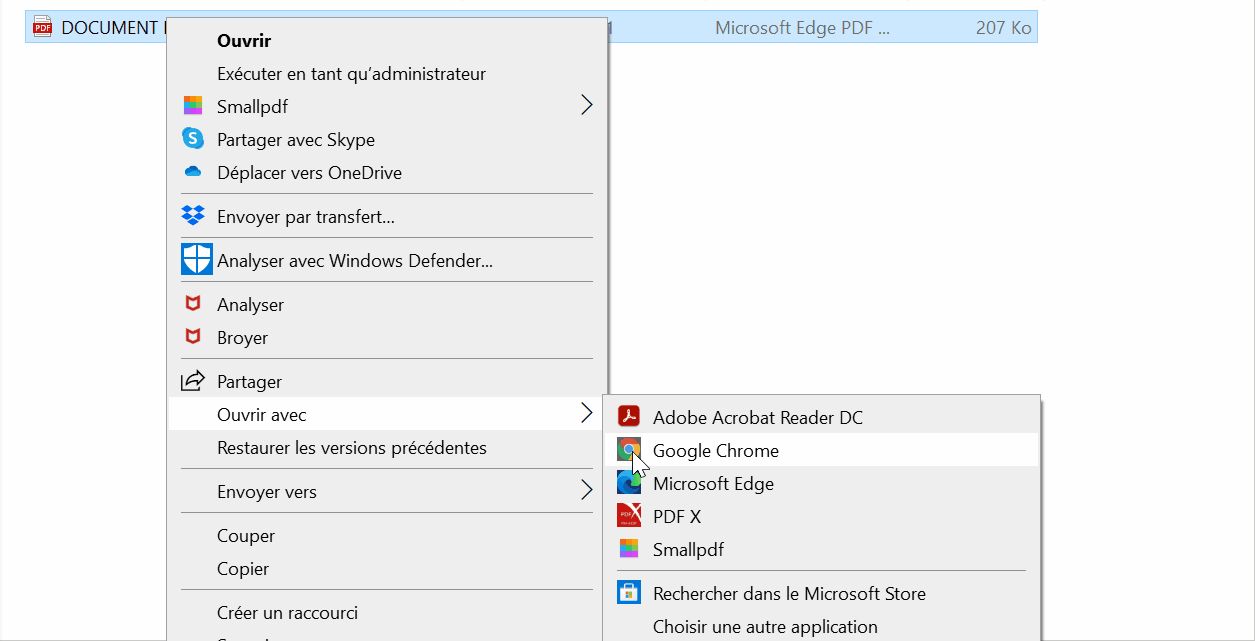Choose Envoyer par transfert...
1255x641 pixels.
click(x=388, y=217)
